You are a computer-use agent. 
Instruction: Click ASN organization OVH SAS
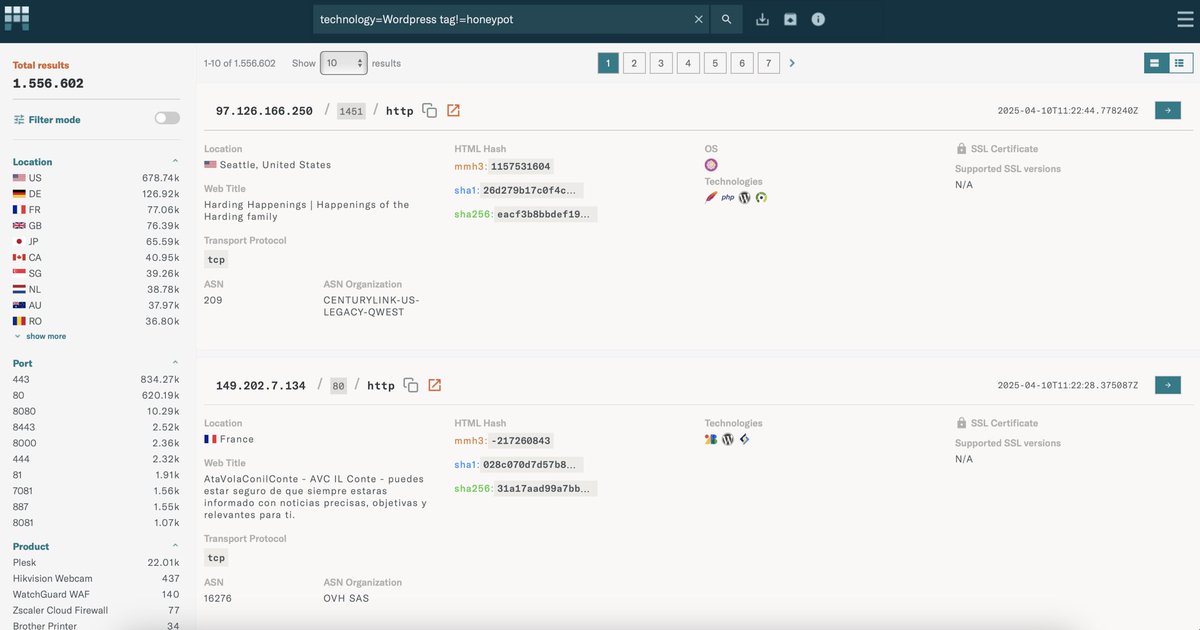tap(346, 599)
